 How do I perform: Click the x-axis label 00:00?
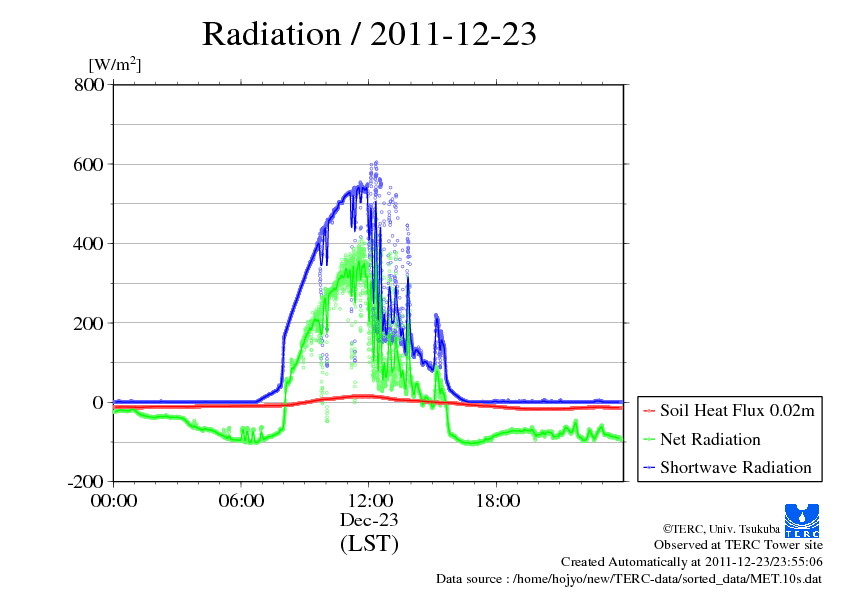coord(114,501)
